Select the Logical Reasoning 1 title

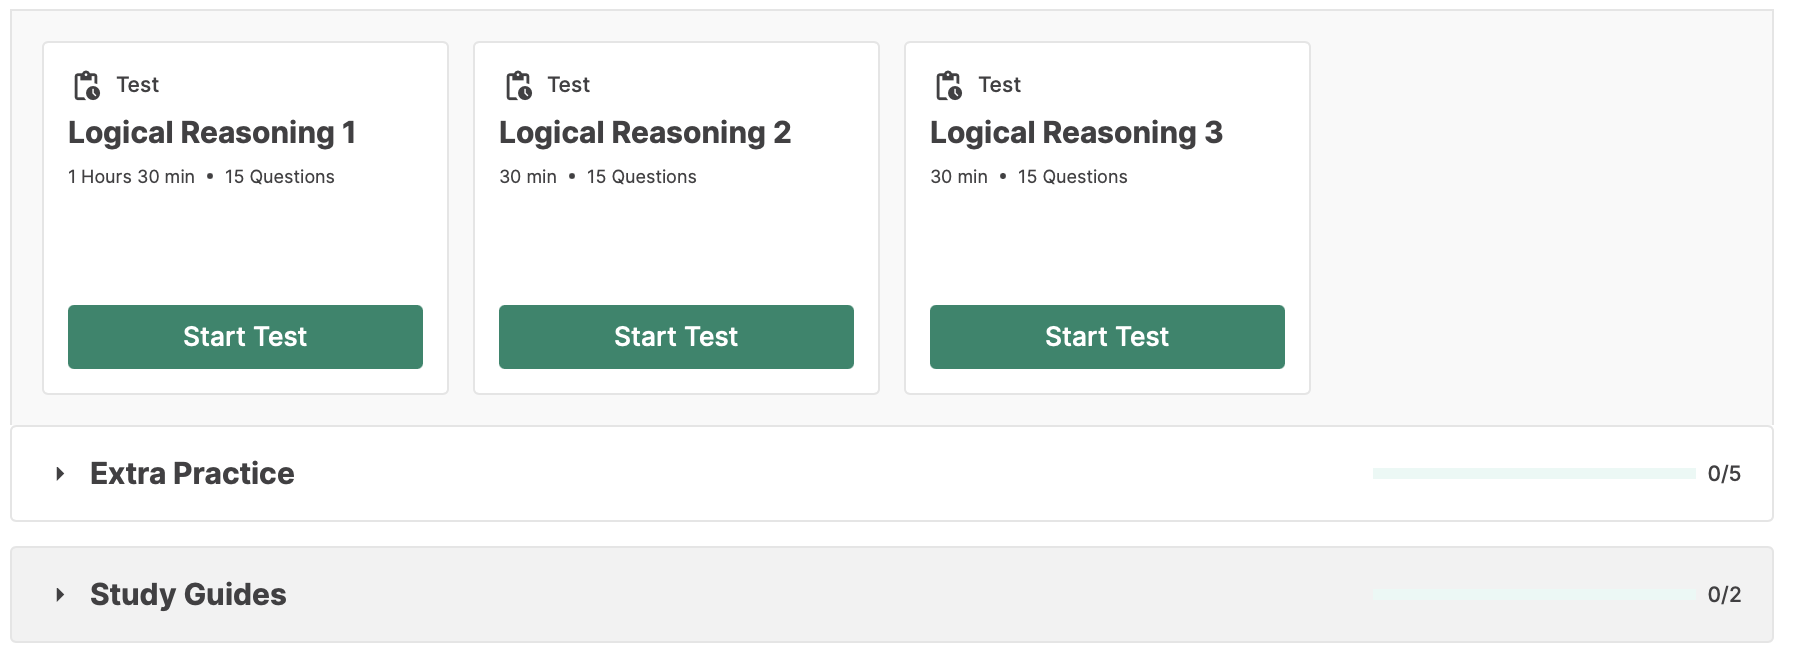click(x=212, y=133)
